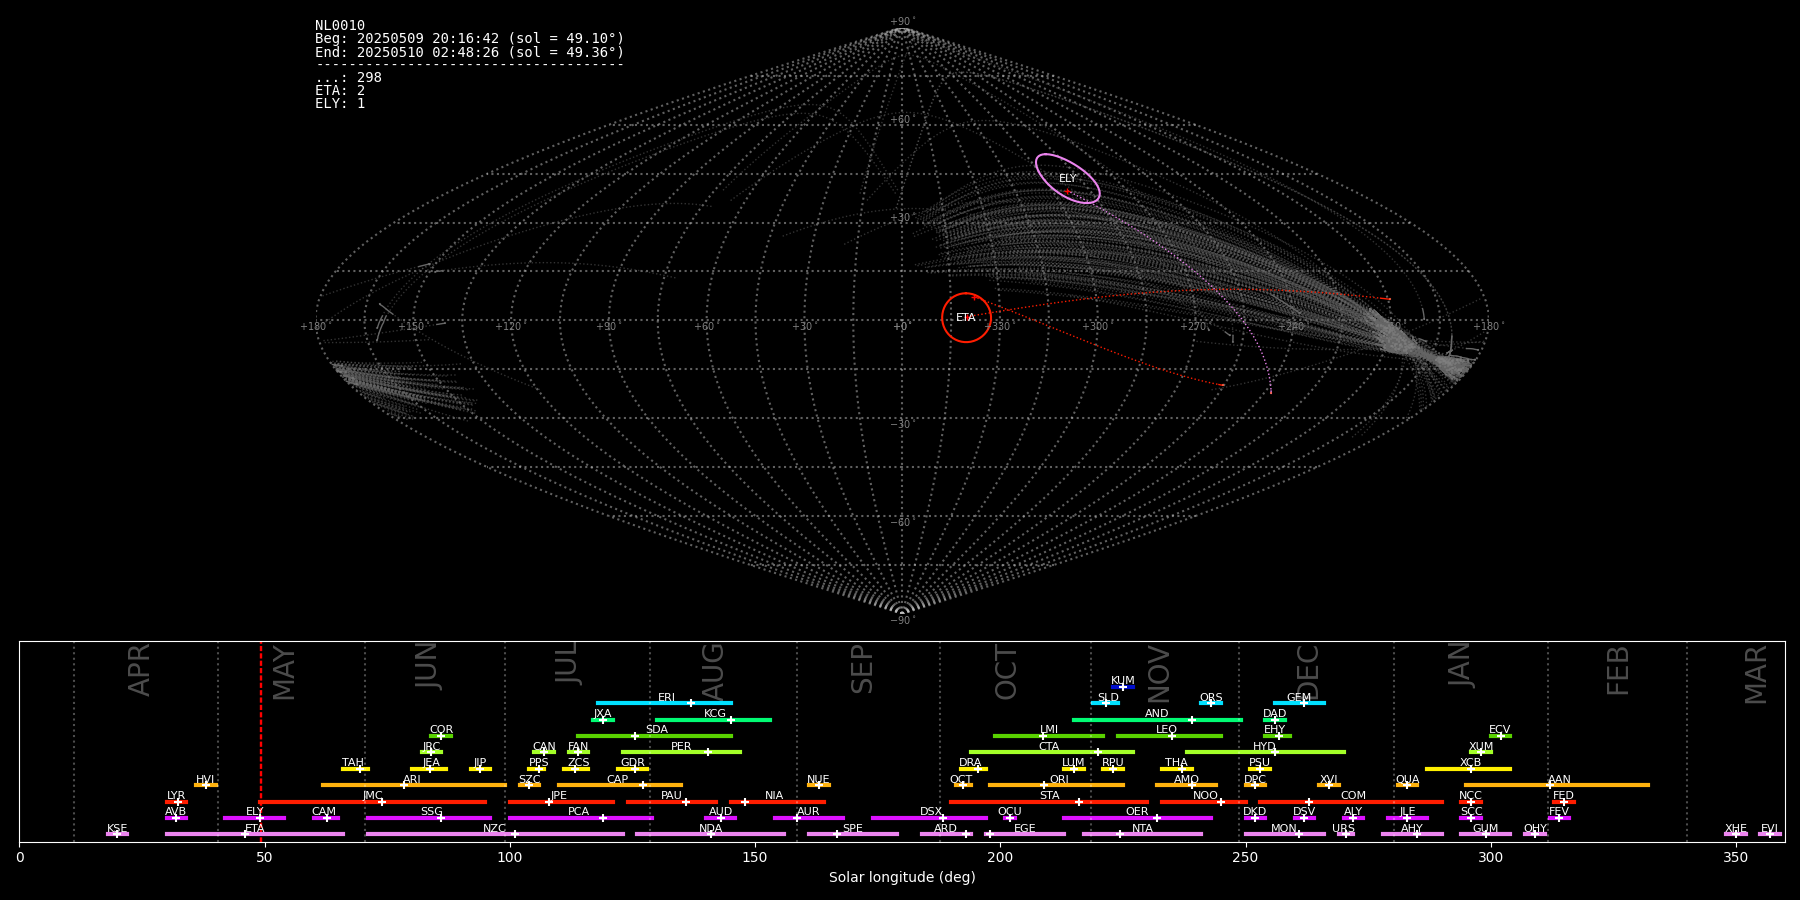Click the ELY radiant label on the sky map

1068,179
